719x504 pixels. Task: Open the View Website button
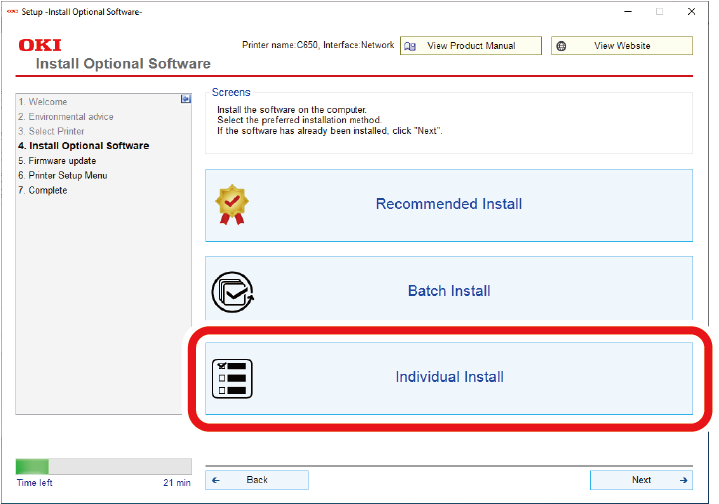[621, 46]
